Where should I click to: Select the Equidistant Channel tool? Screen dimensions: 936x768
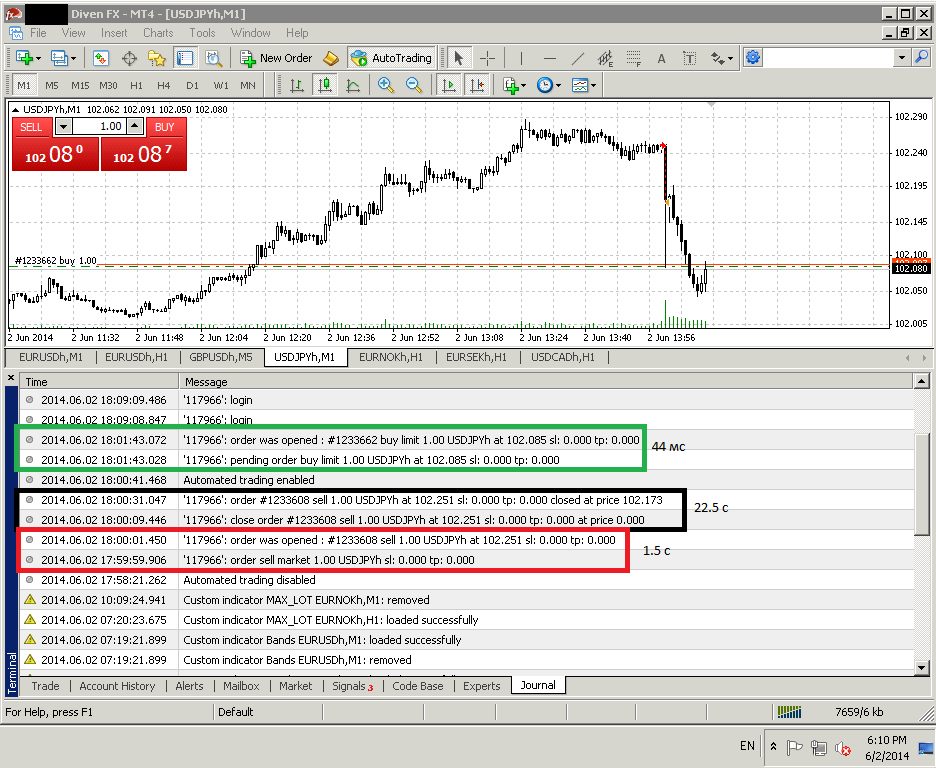(x=605, y=58)
